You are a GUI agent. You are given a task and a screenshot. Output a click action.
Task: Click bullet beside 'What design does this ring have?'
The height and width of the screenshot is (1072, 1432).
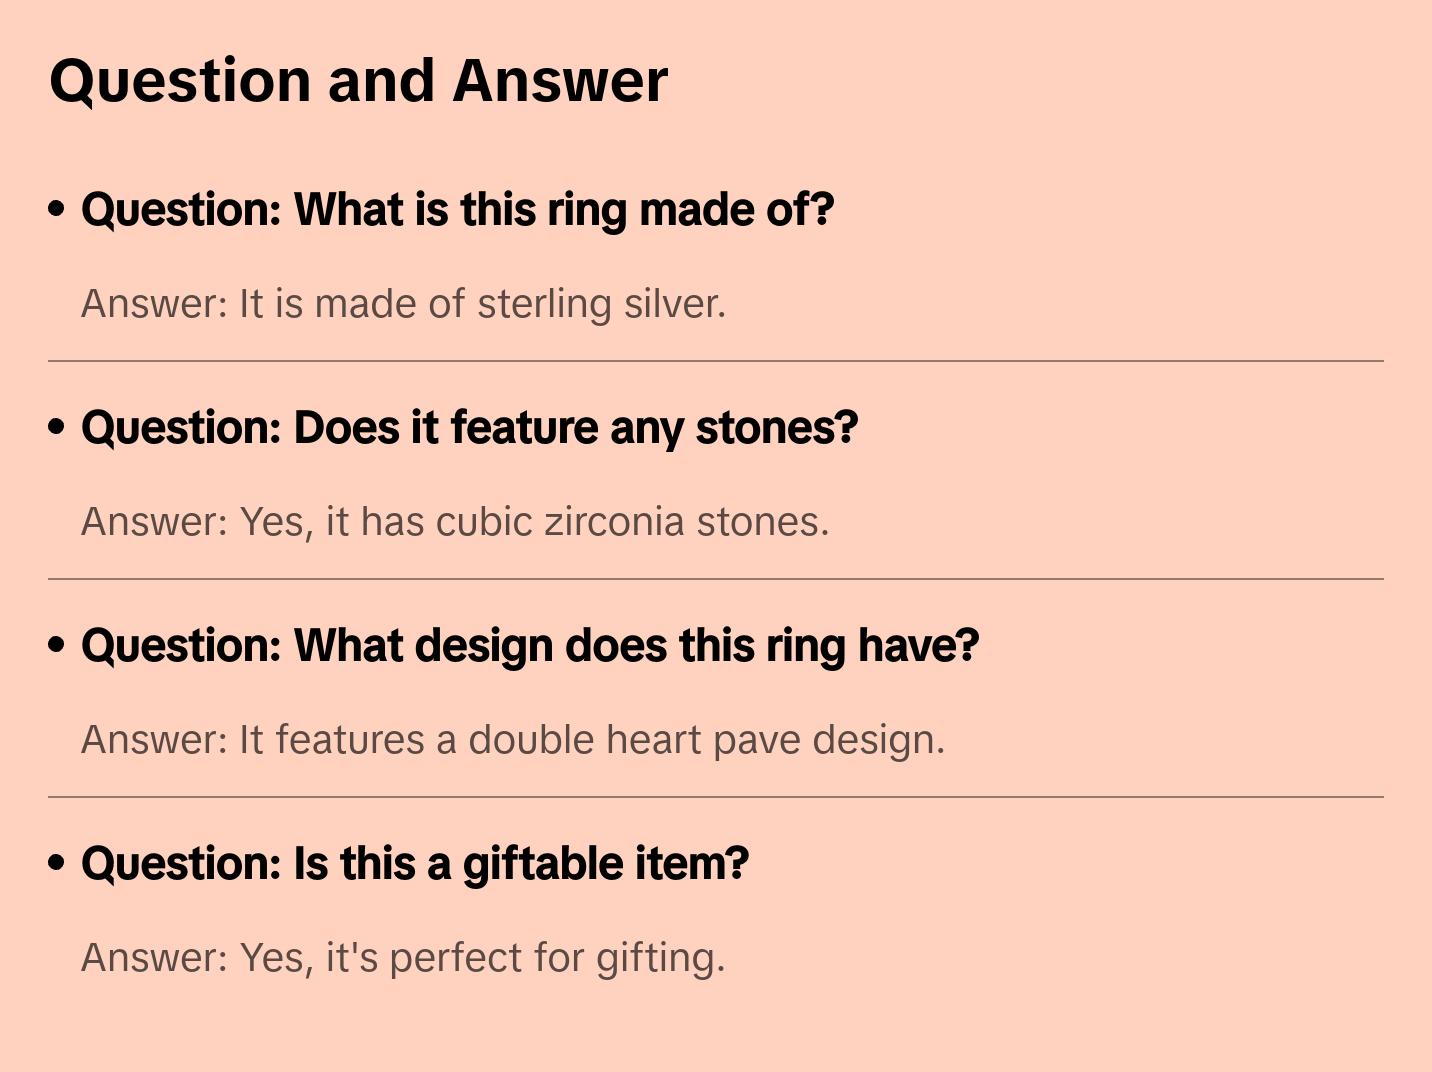pyautogui.click(x=57, y=645)
